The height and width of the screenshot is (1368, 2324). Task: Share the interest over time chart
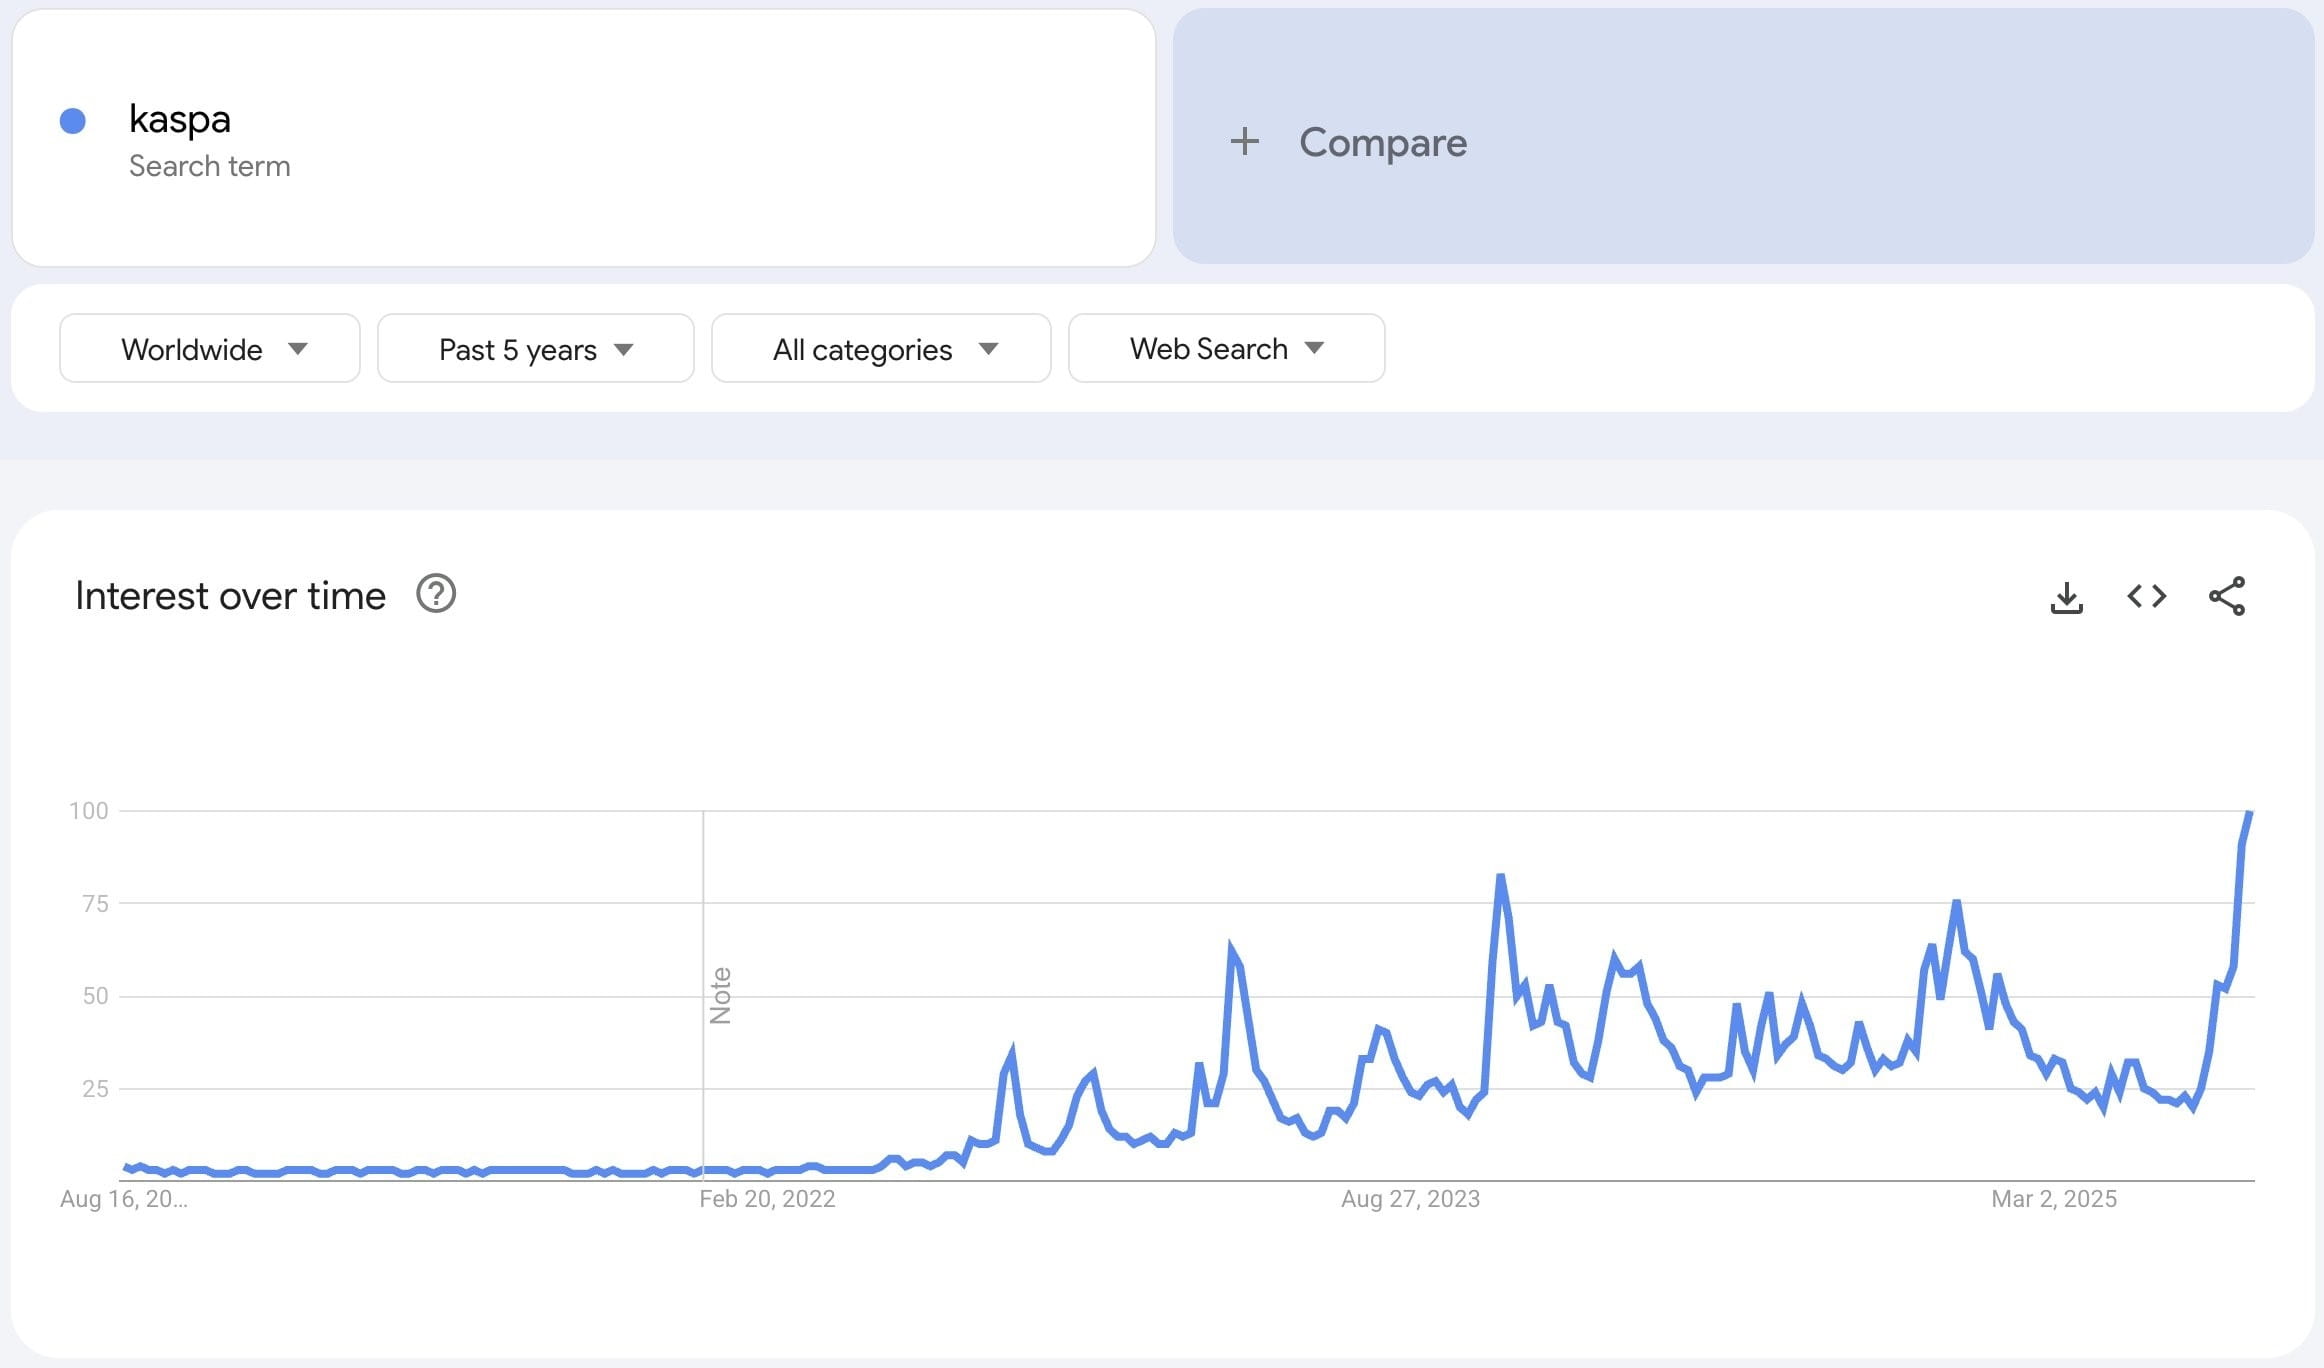tap(2227, 597)
